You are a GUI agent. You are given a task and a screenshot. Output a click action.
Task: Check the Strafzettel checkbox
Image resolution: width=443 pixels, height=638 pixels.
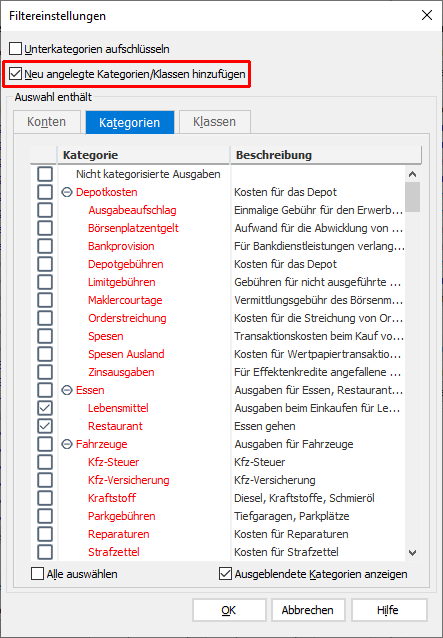45,552
